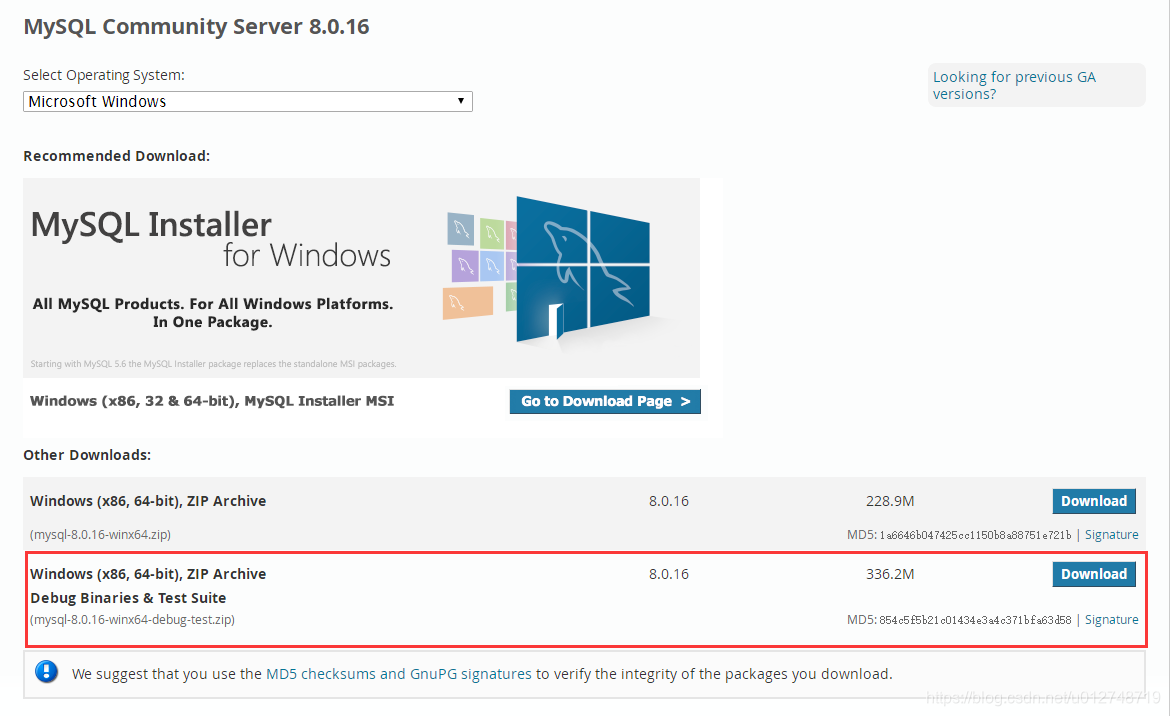This screenshot has height=716, width=1170.
Task: Click the MySQL Installer for Windows banner
Action: pos(361,277)
